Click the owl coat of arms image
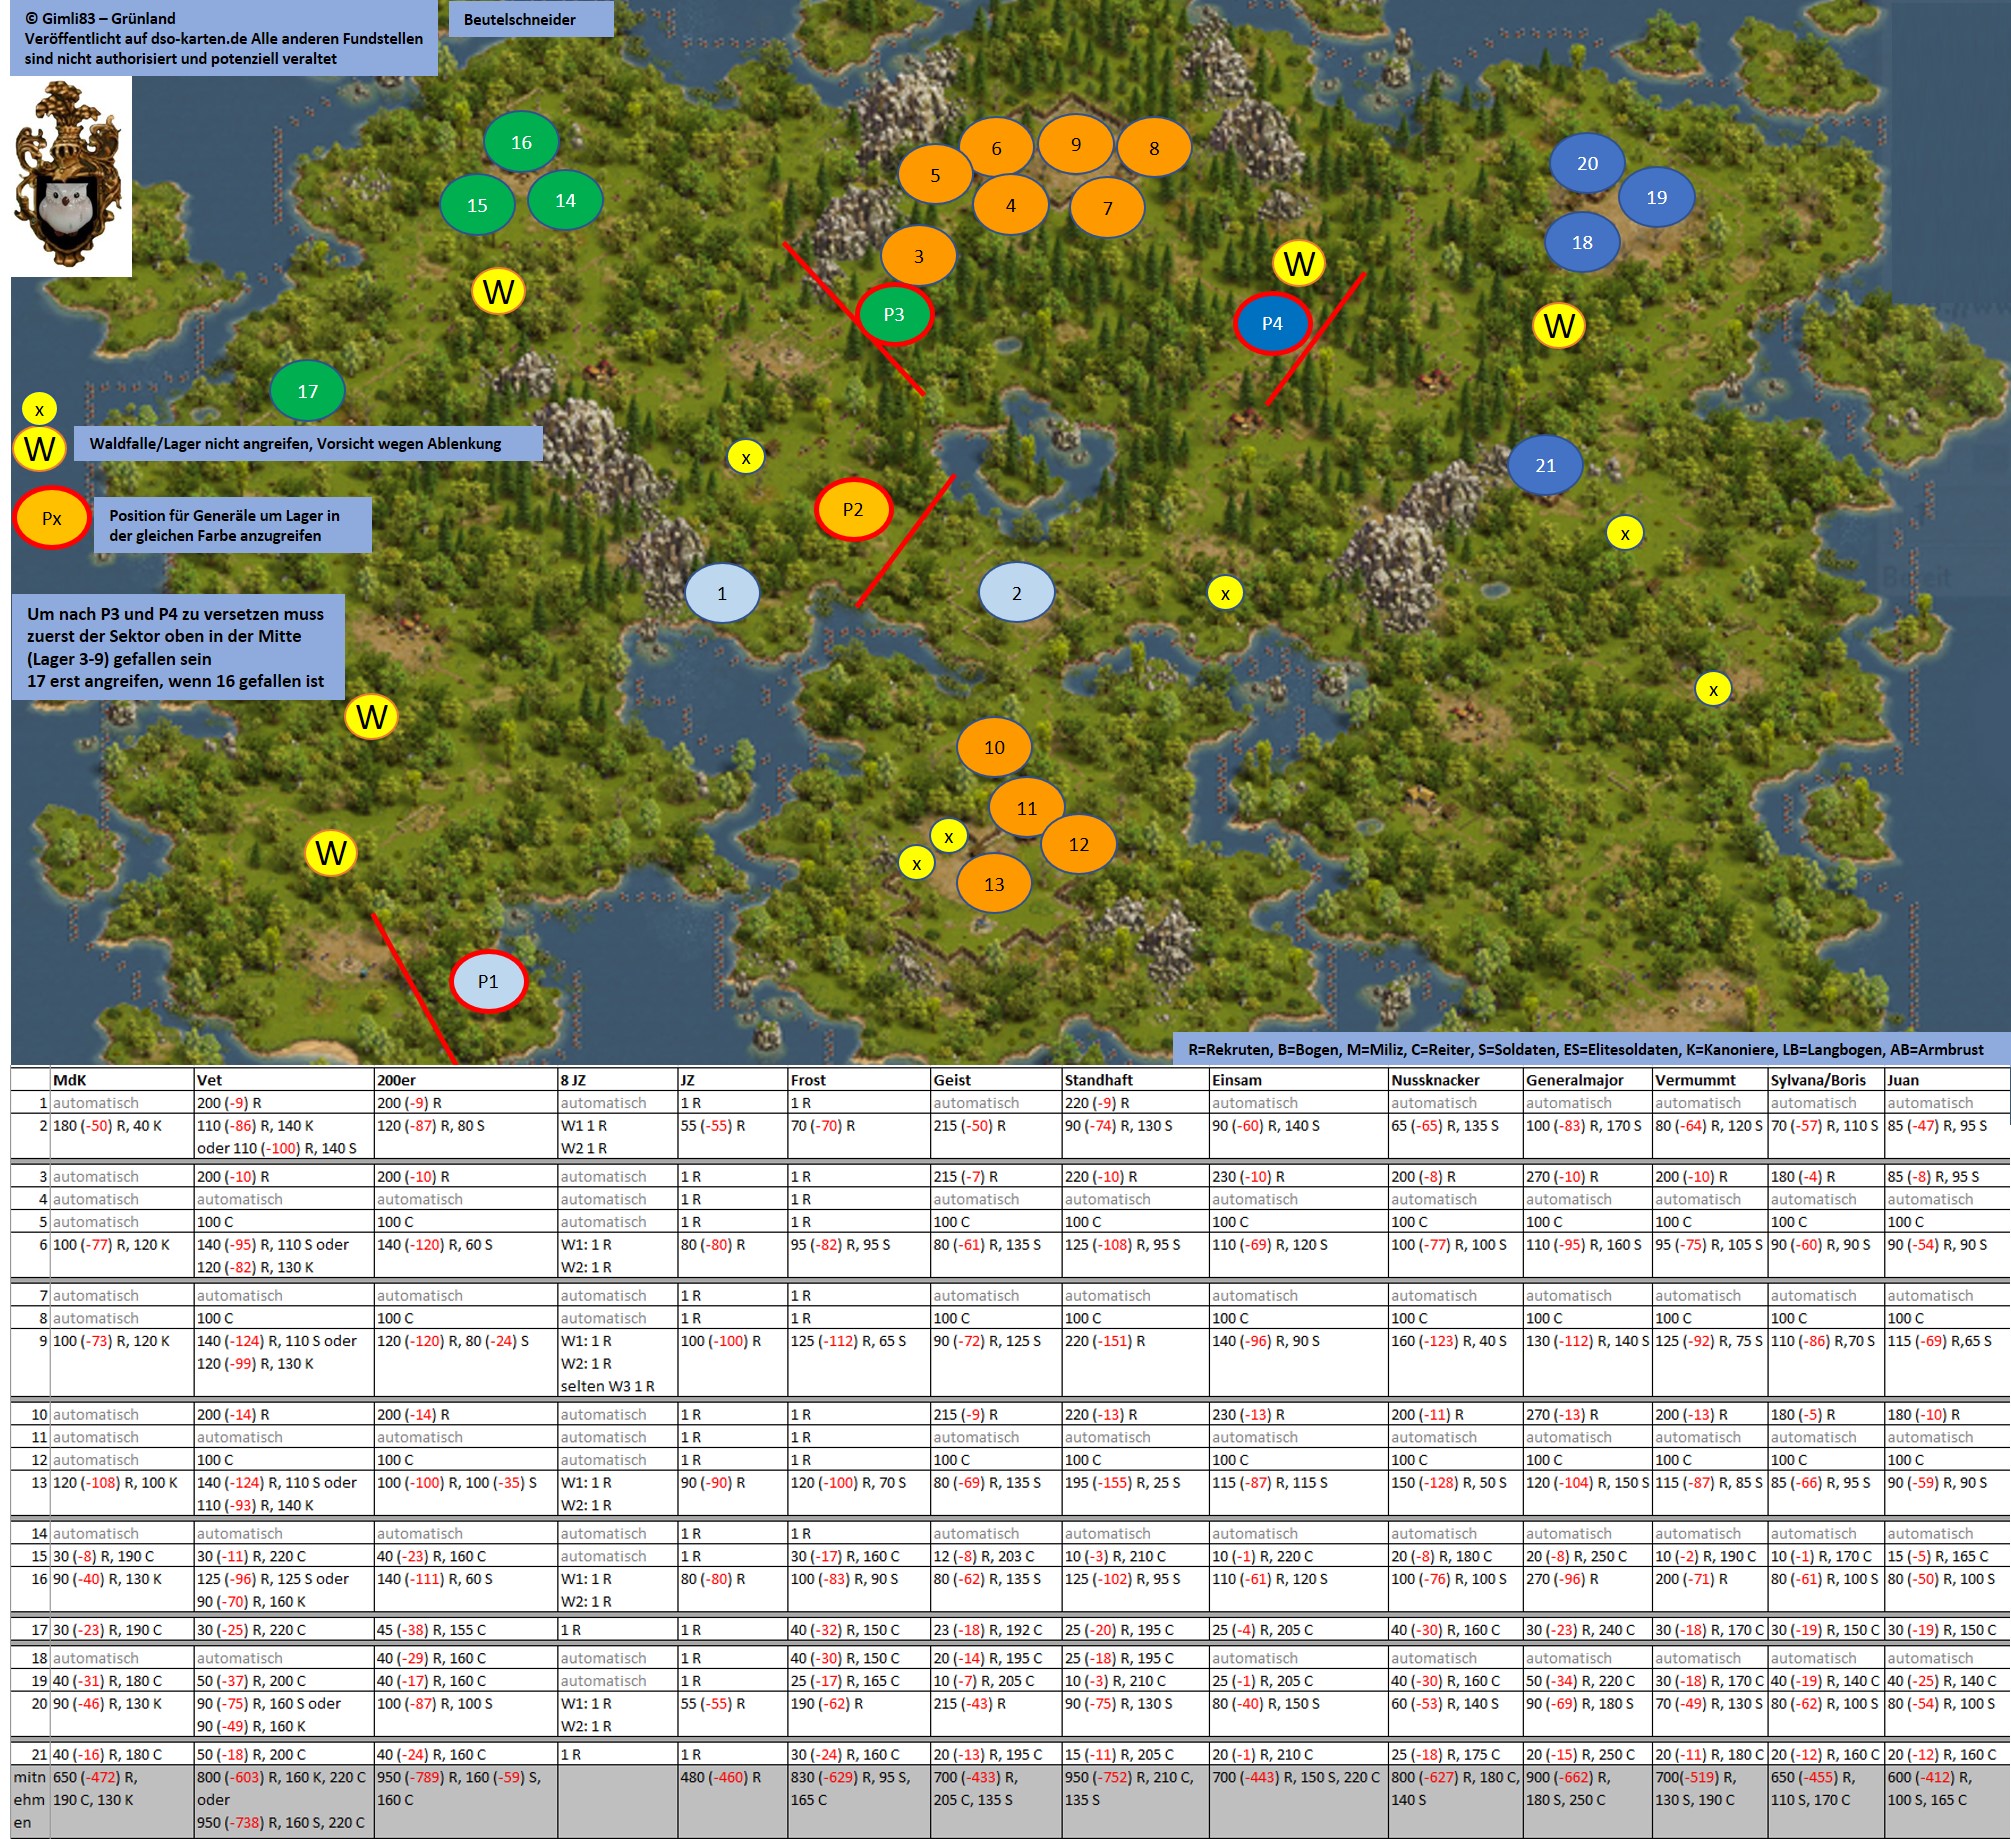 click(70, 177)
